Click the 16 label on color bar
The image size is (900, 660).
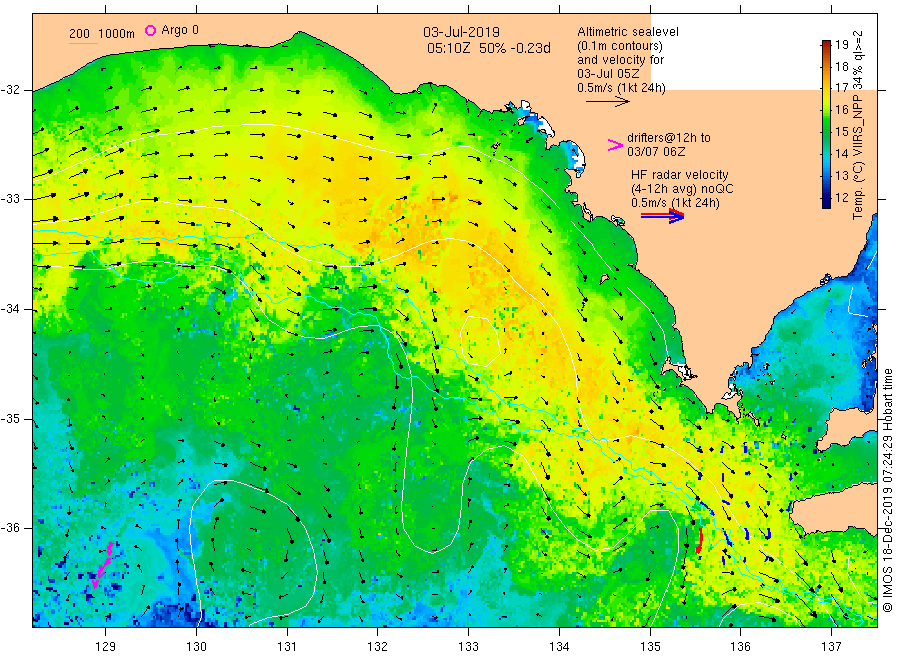841,110
